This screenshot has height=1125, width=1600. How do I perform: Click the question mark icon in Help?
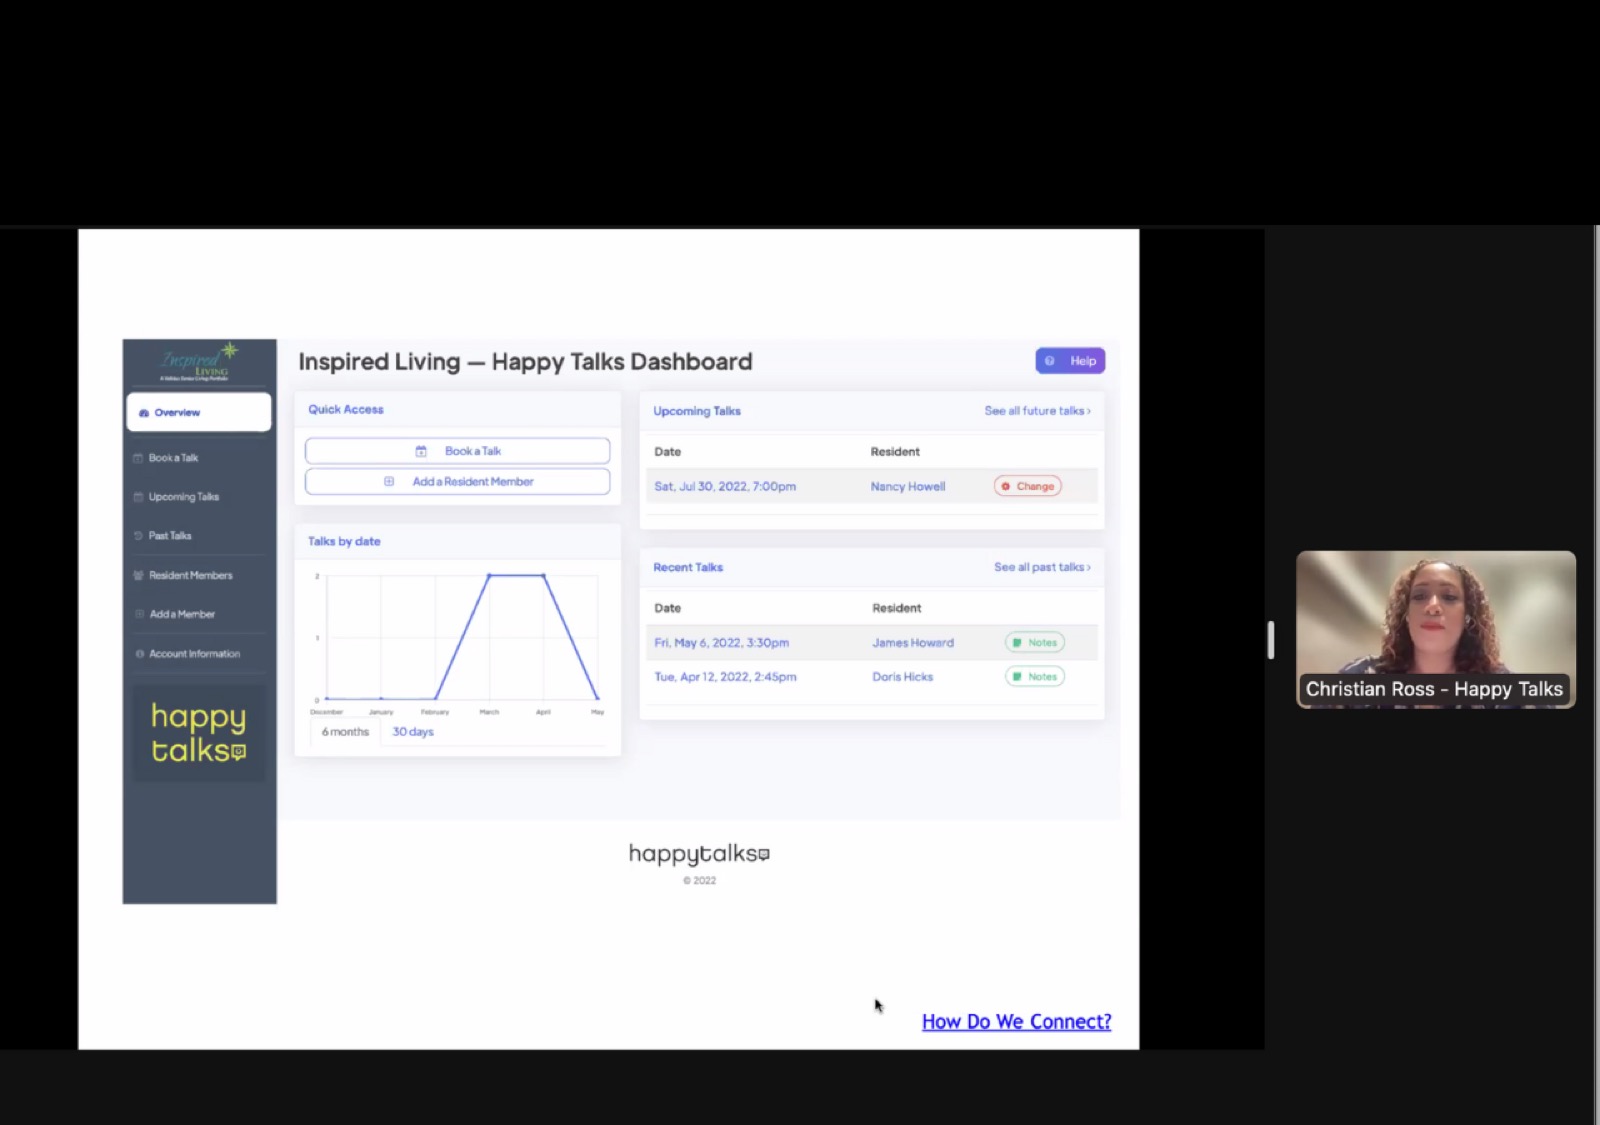tap(1050, 361)
